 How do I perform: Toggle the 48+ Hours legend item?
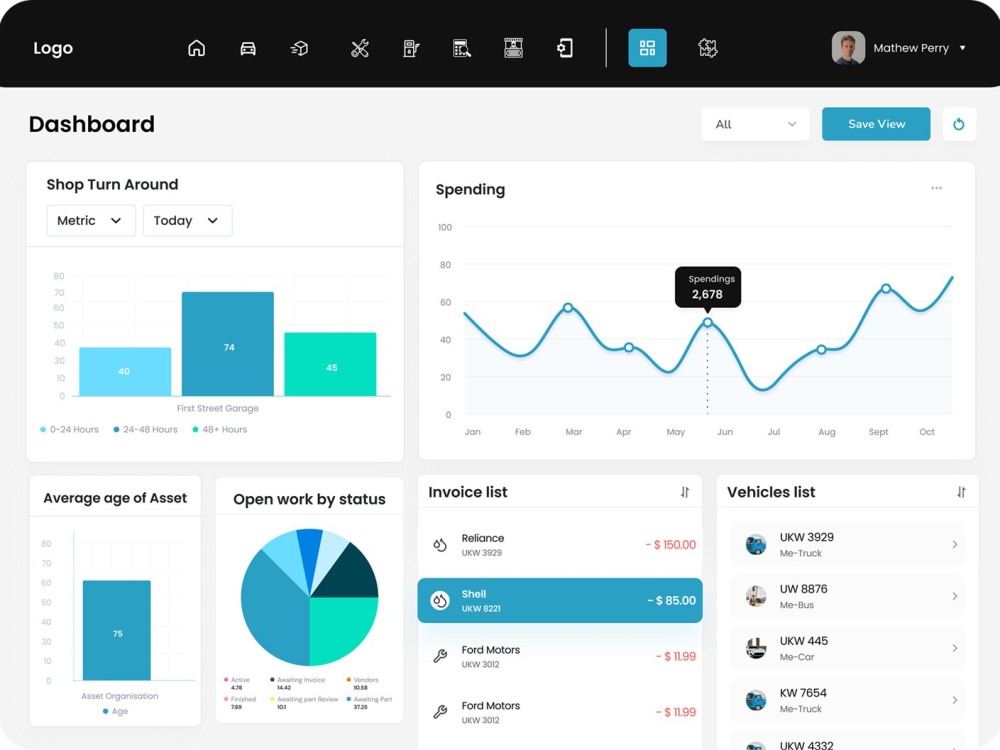pos(219,429)
